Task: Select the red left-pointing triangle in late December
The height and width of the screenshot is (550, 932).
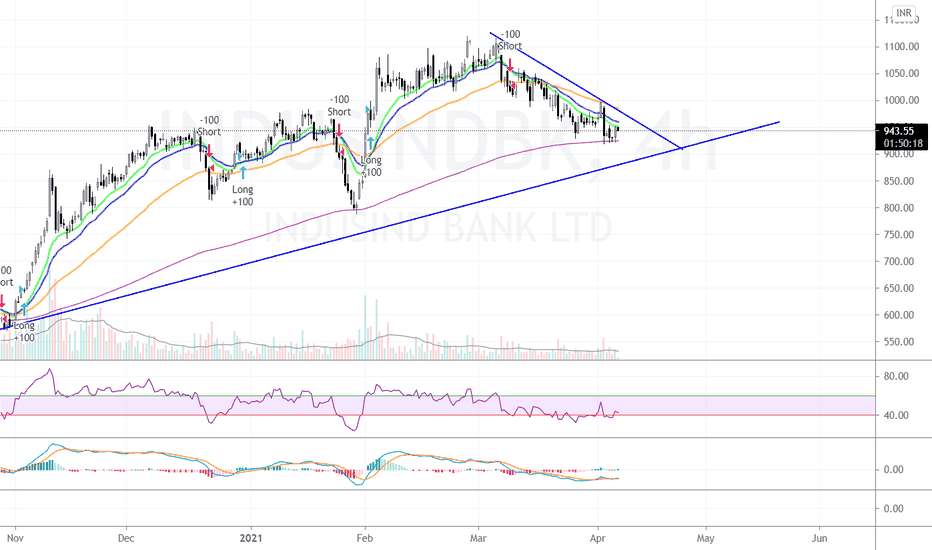Action: tap(212, 168)
